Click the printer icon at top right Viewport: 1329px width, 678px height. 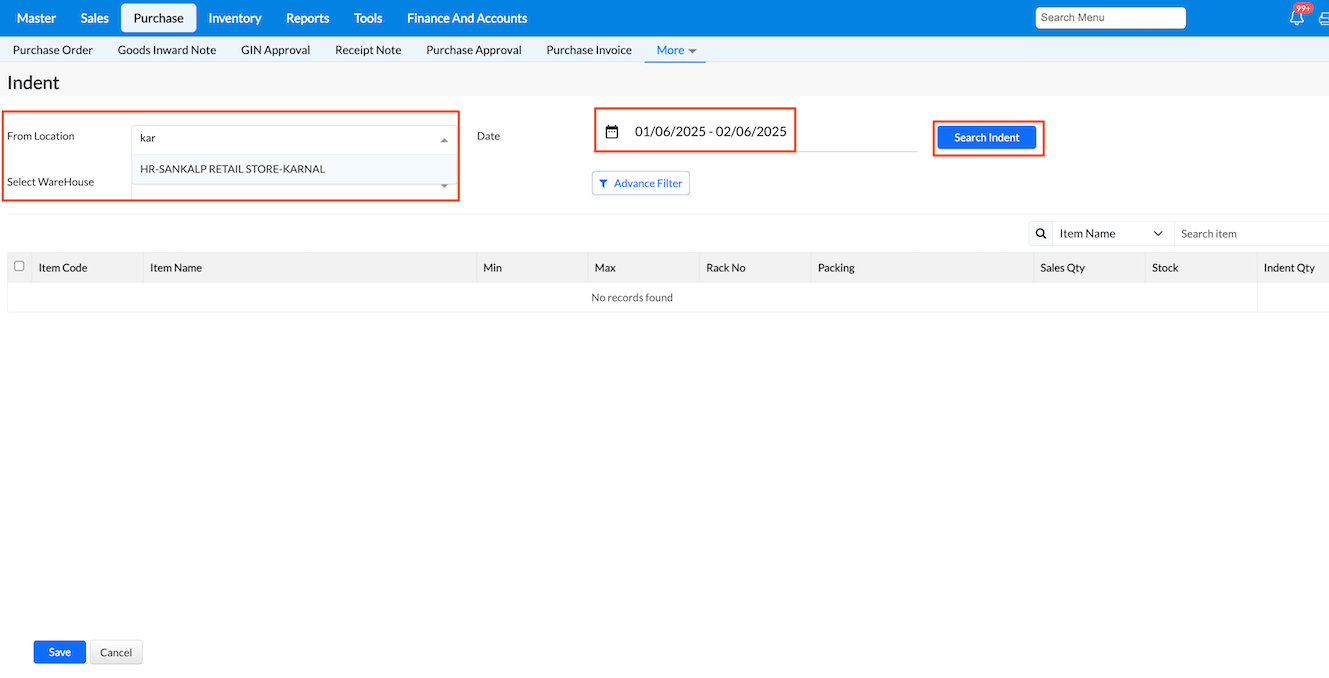click(x=1323, y=18)
